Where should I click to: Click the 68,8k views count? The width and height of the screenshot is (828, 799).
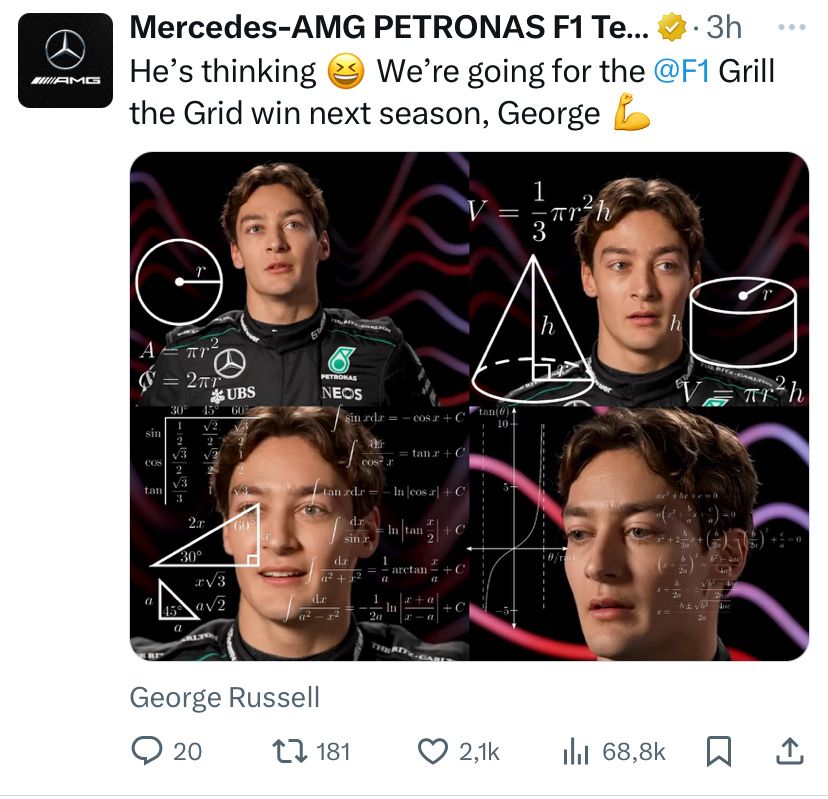click(633, 751)
